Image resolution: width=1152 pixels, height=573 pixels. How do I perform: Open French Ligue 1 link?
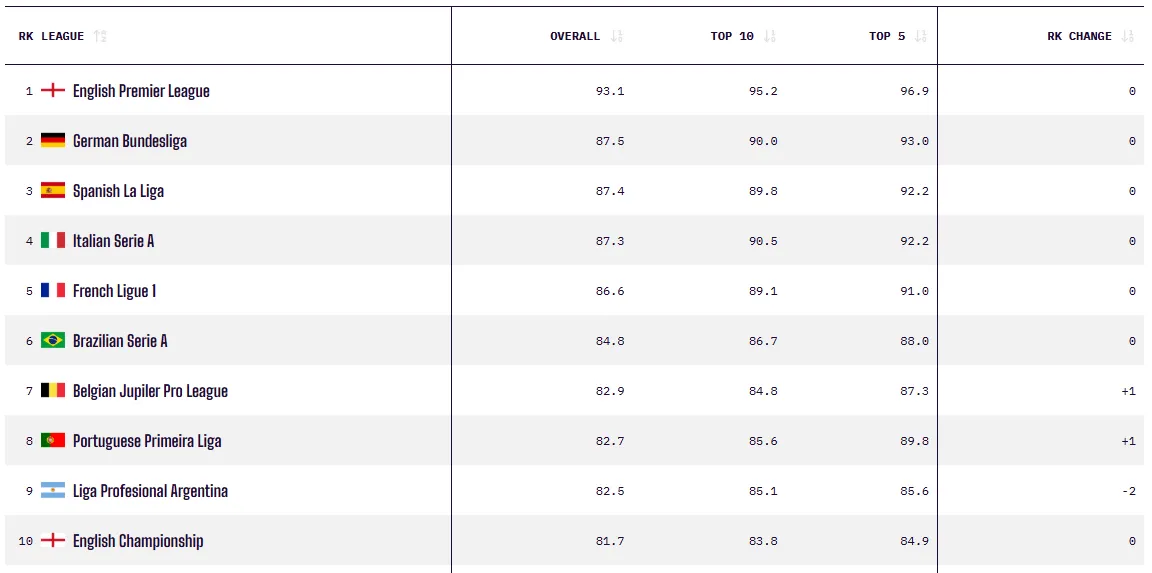click(115, 291)
